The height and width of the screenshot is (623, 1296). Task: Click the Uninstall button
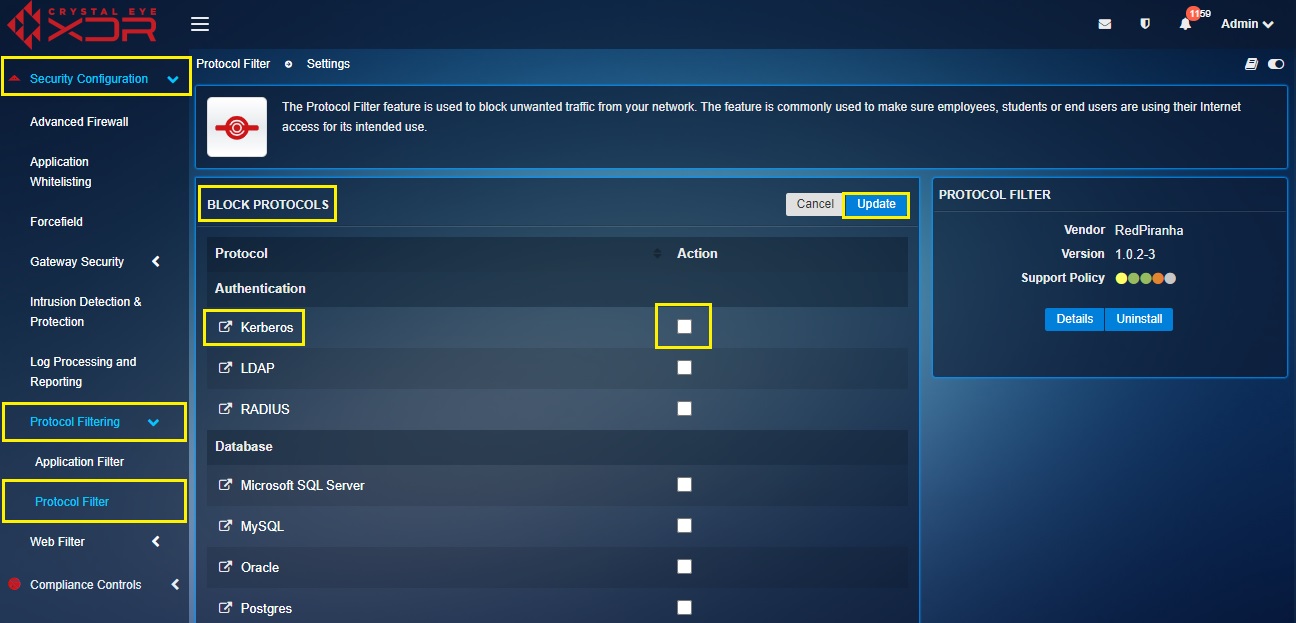[1139, 319]
